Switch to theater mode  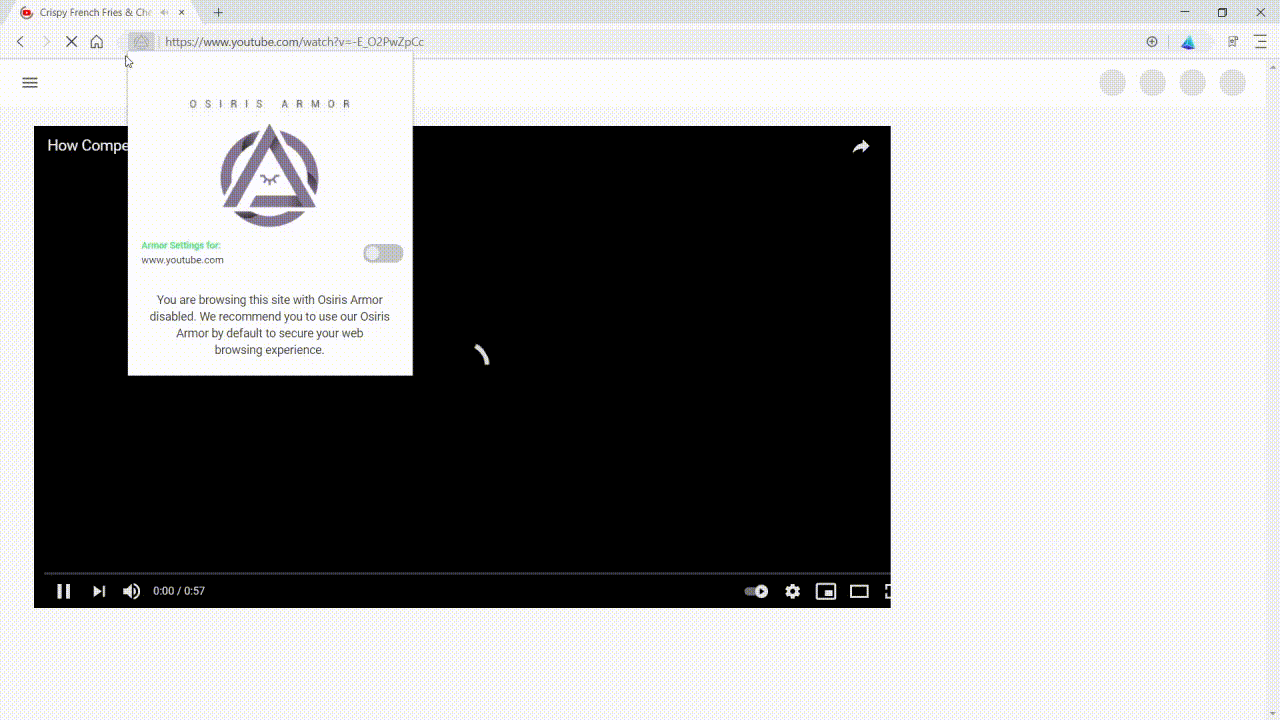coord(859,591)
